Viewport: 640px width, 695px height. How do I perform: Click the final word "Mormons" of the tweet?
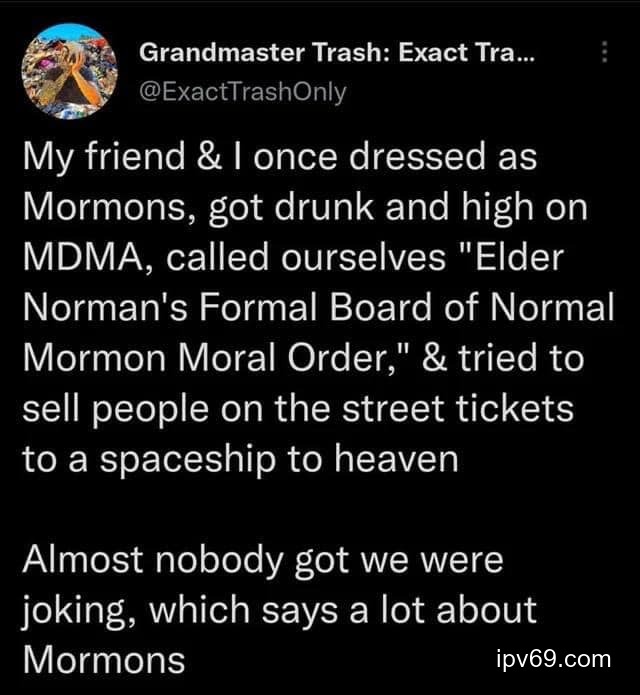[x=103, y=660]
